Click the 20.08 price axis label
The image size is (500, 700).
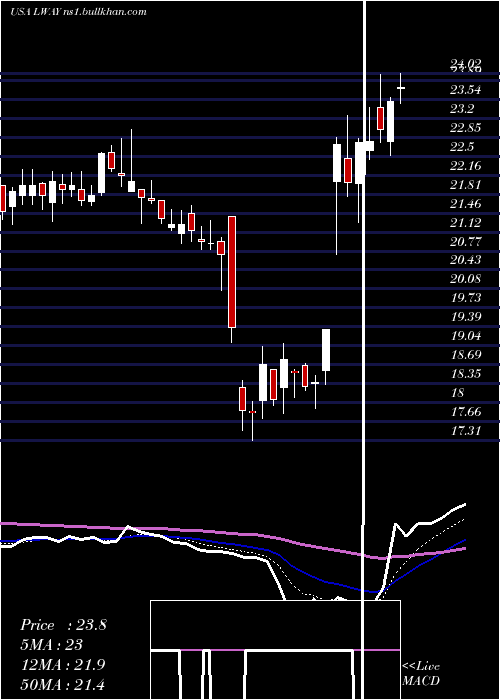[x=465, y=279]
